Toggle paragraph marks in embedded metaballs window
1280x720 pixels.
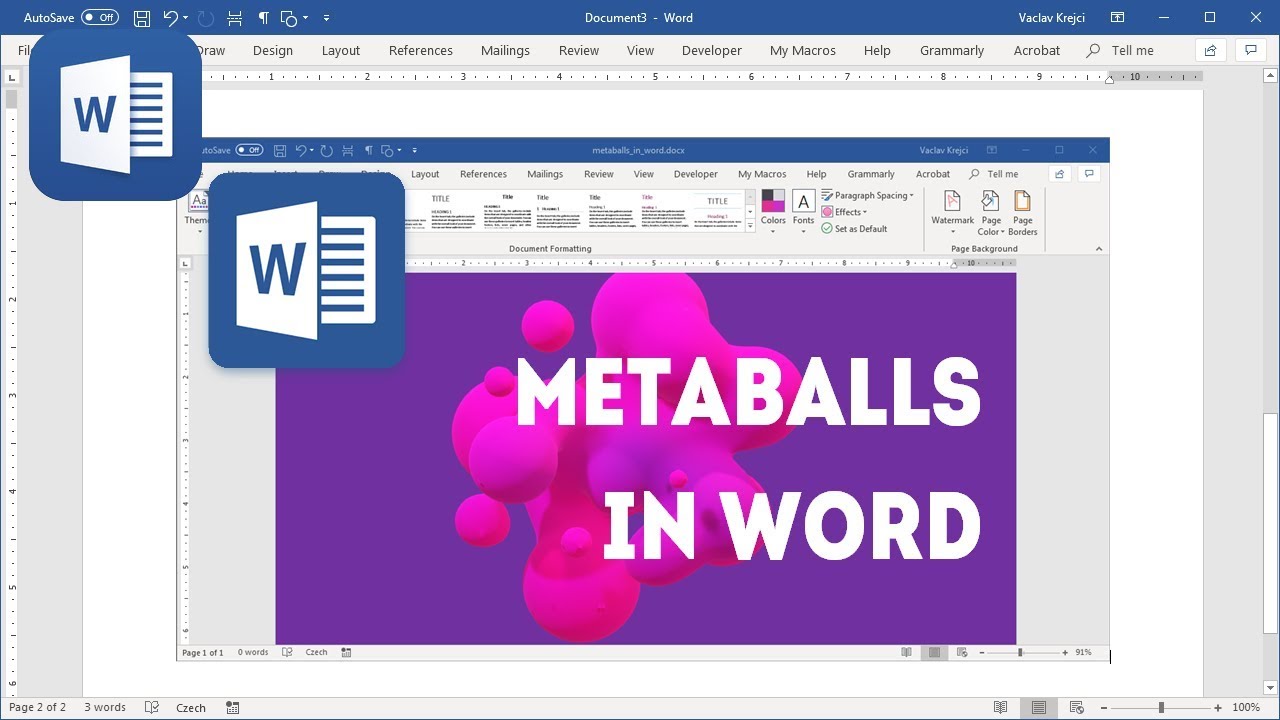pos(368,150)
